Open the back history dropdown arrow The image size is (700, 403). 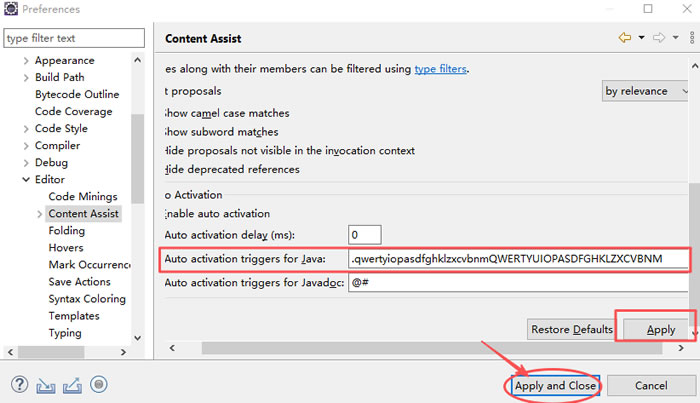click(639, 38)
